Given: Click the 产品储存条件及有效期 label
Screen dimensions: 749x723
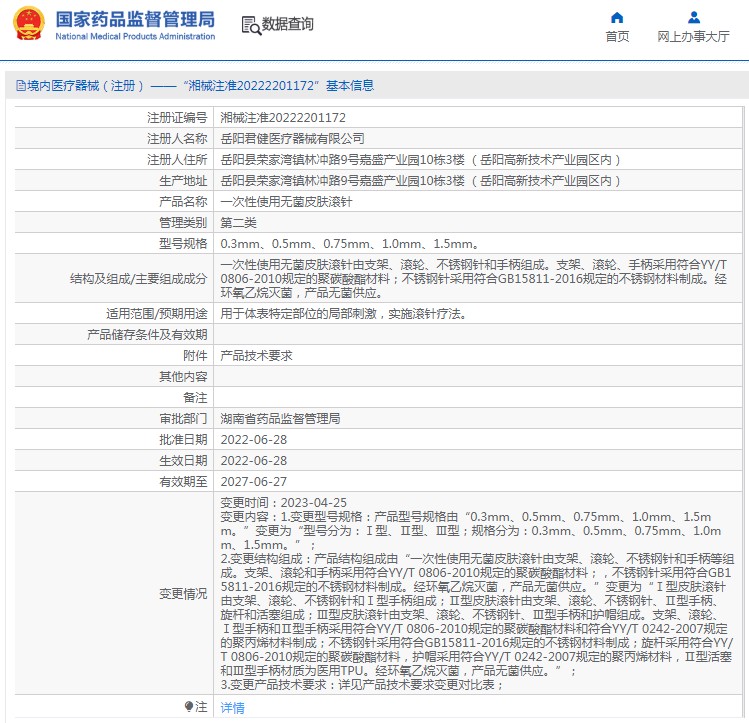Looking at the screenshot, I should pyautogui.click(x=148, y=335).
